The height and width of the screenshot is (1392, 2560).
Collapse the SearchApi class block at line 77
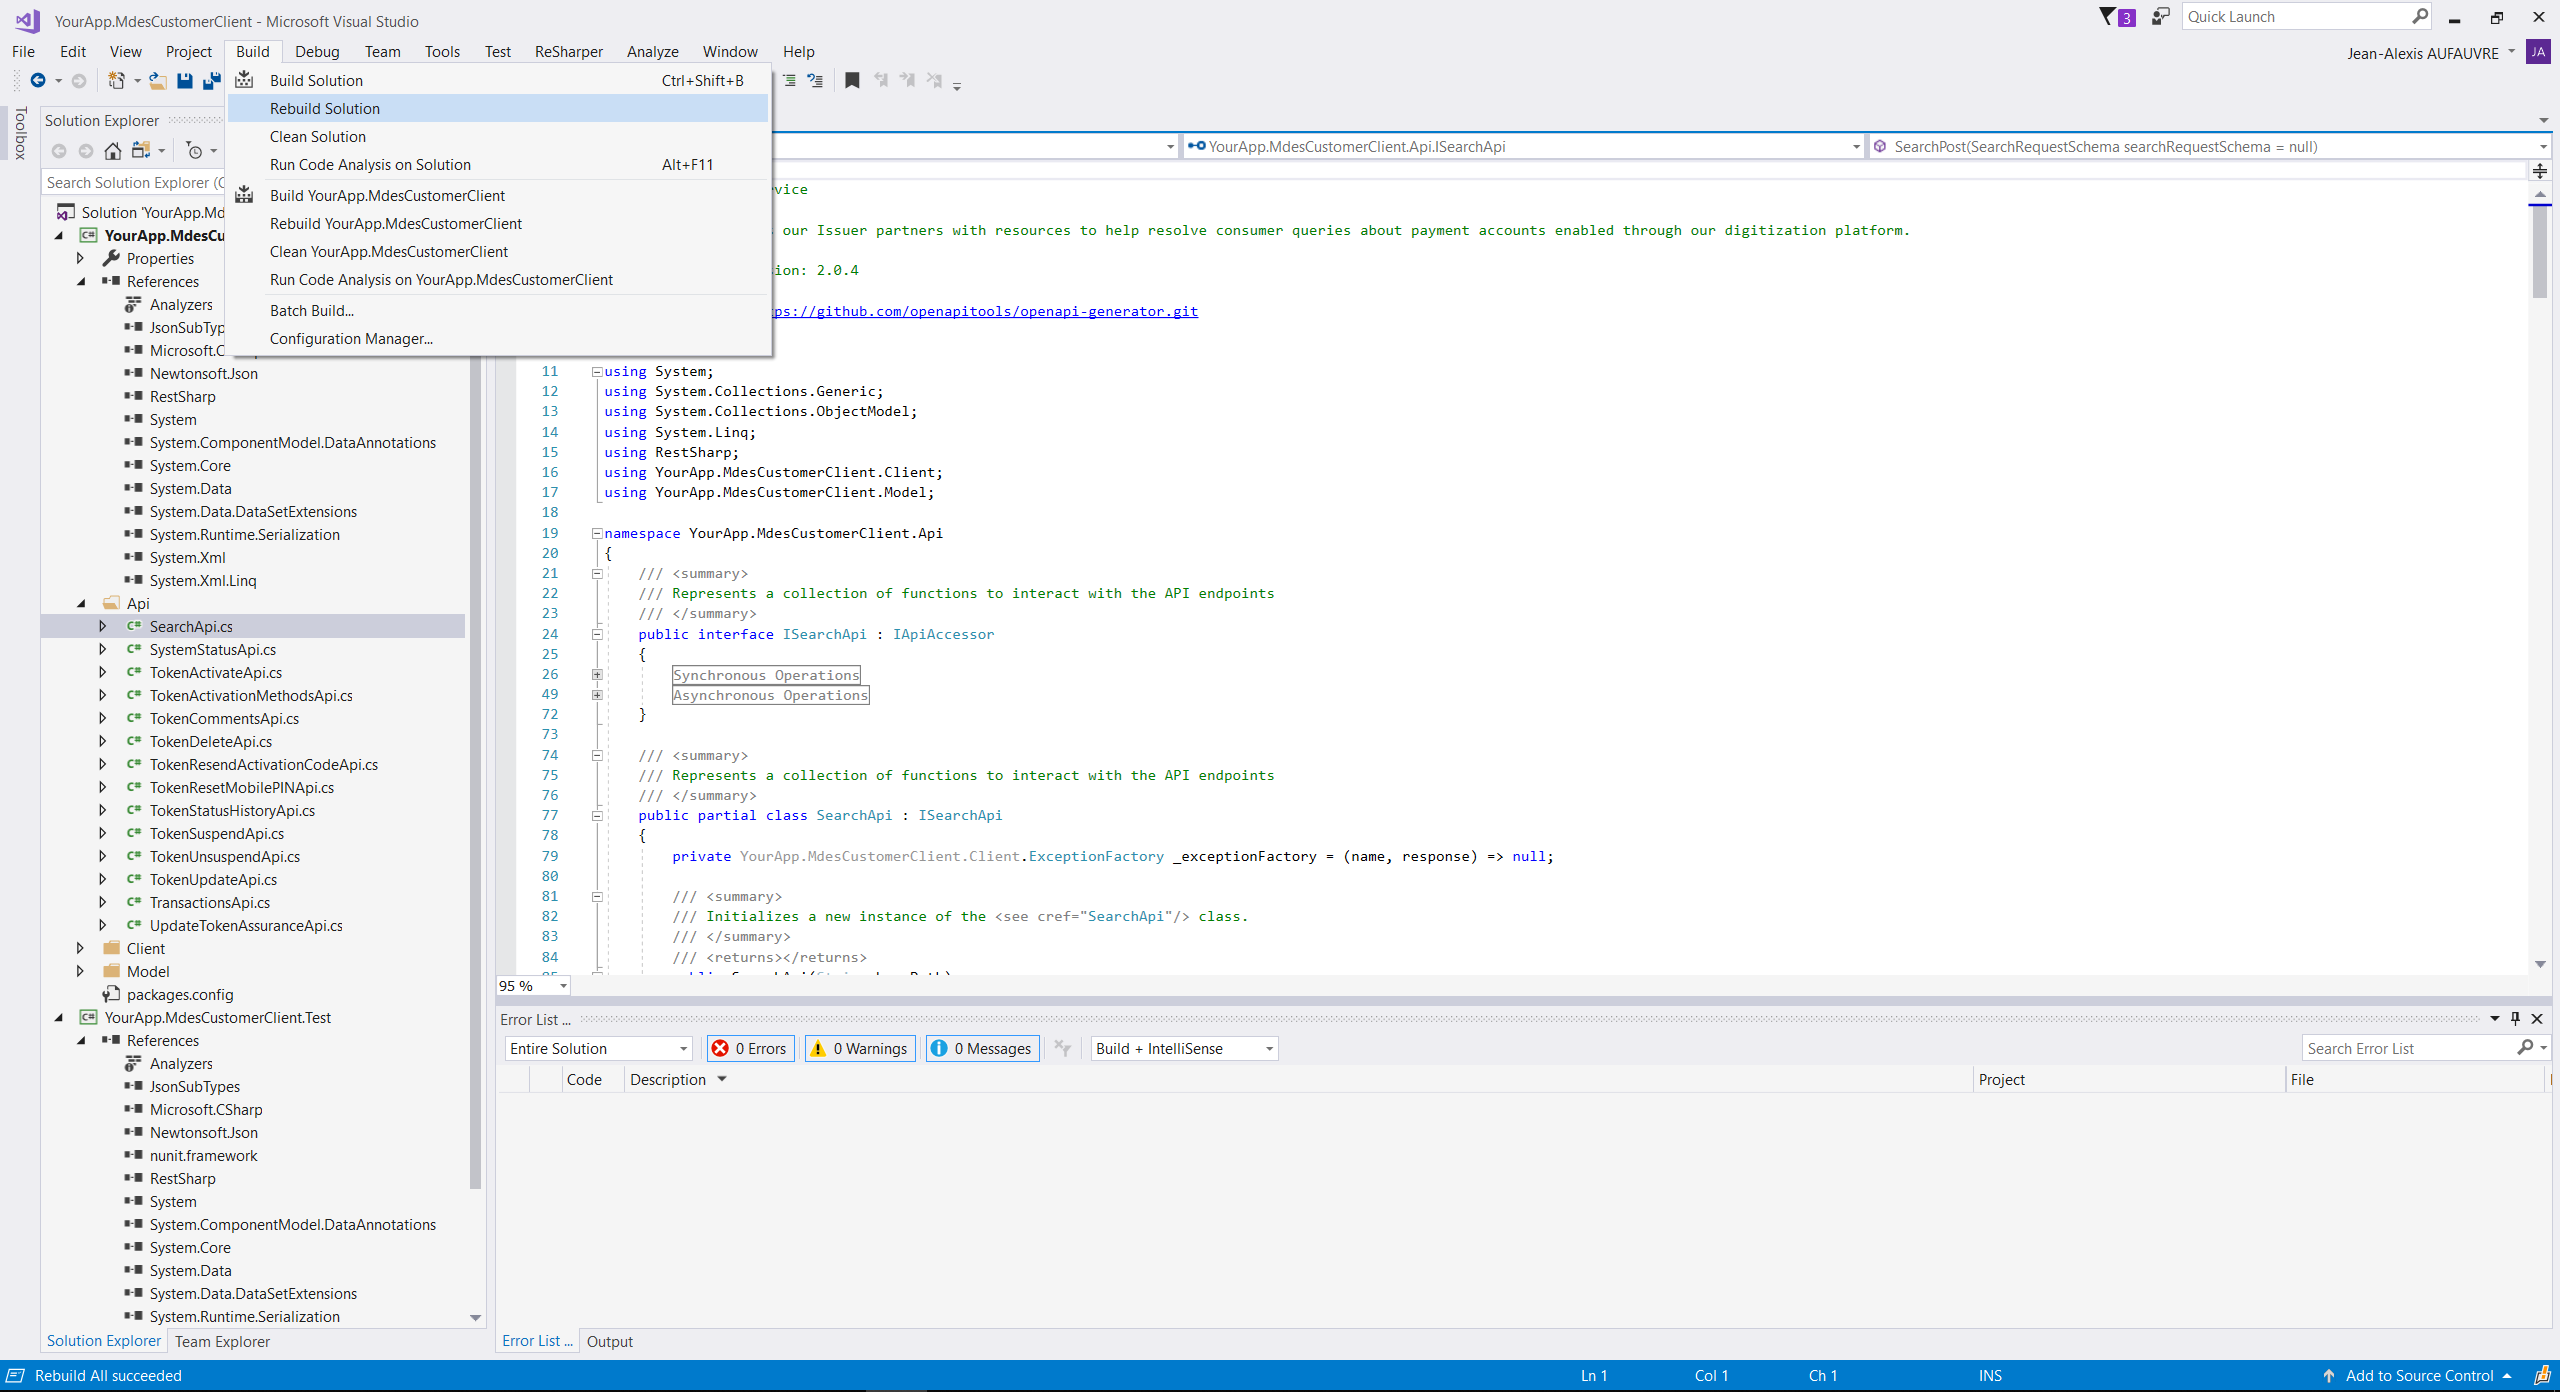click(x=597, y=816)
